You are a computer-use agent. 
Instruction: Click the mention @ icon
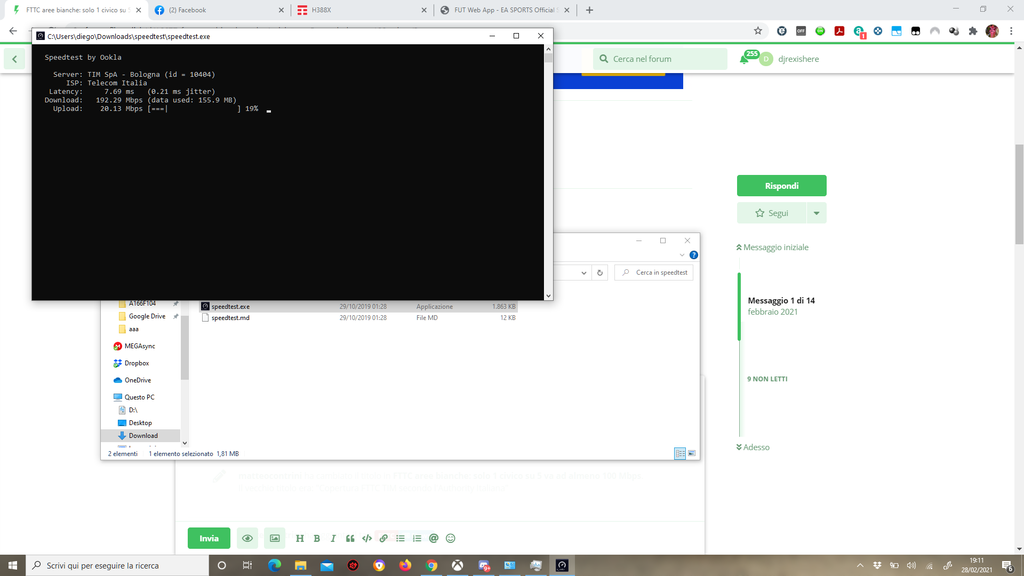point(434,538)
